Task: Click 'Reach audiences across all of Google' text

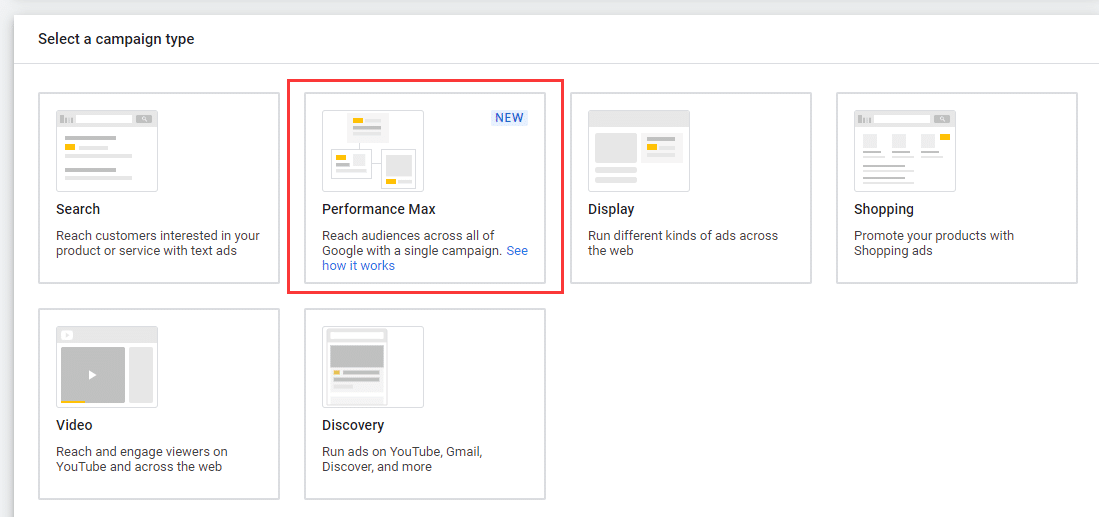Action: click(x=413, y=243)
